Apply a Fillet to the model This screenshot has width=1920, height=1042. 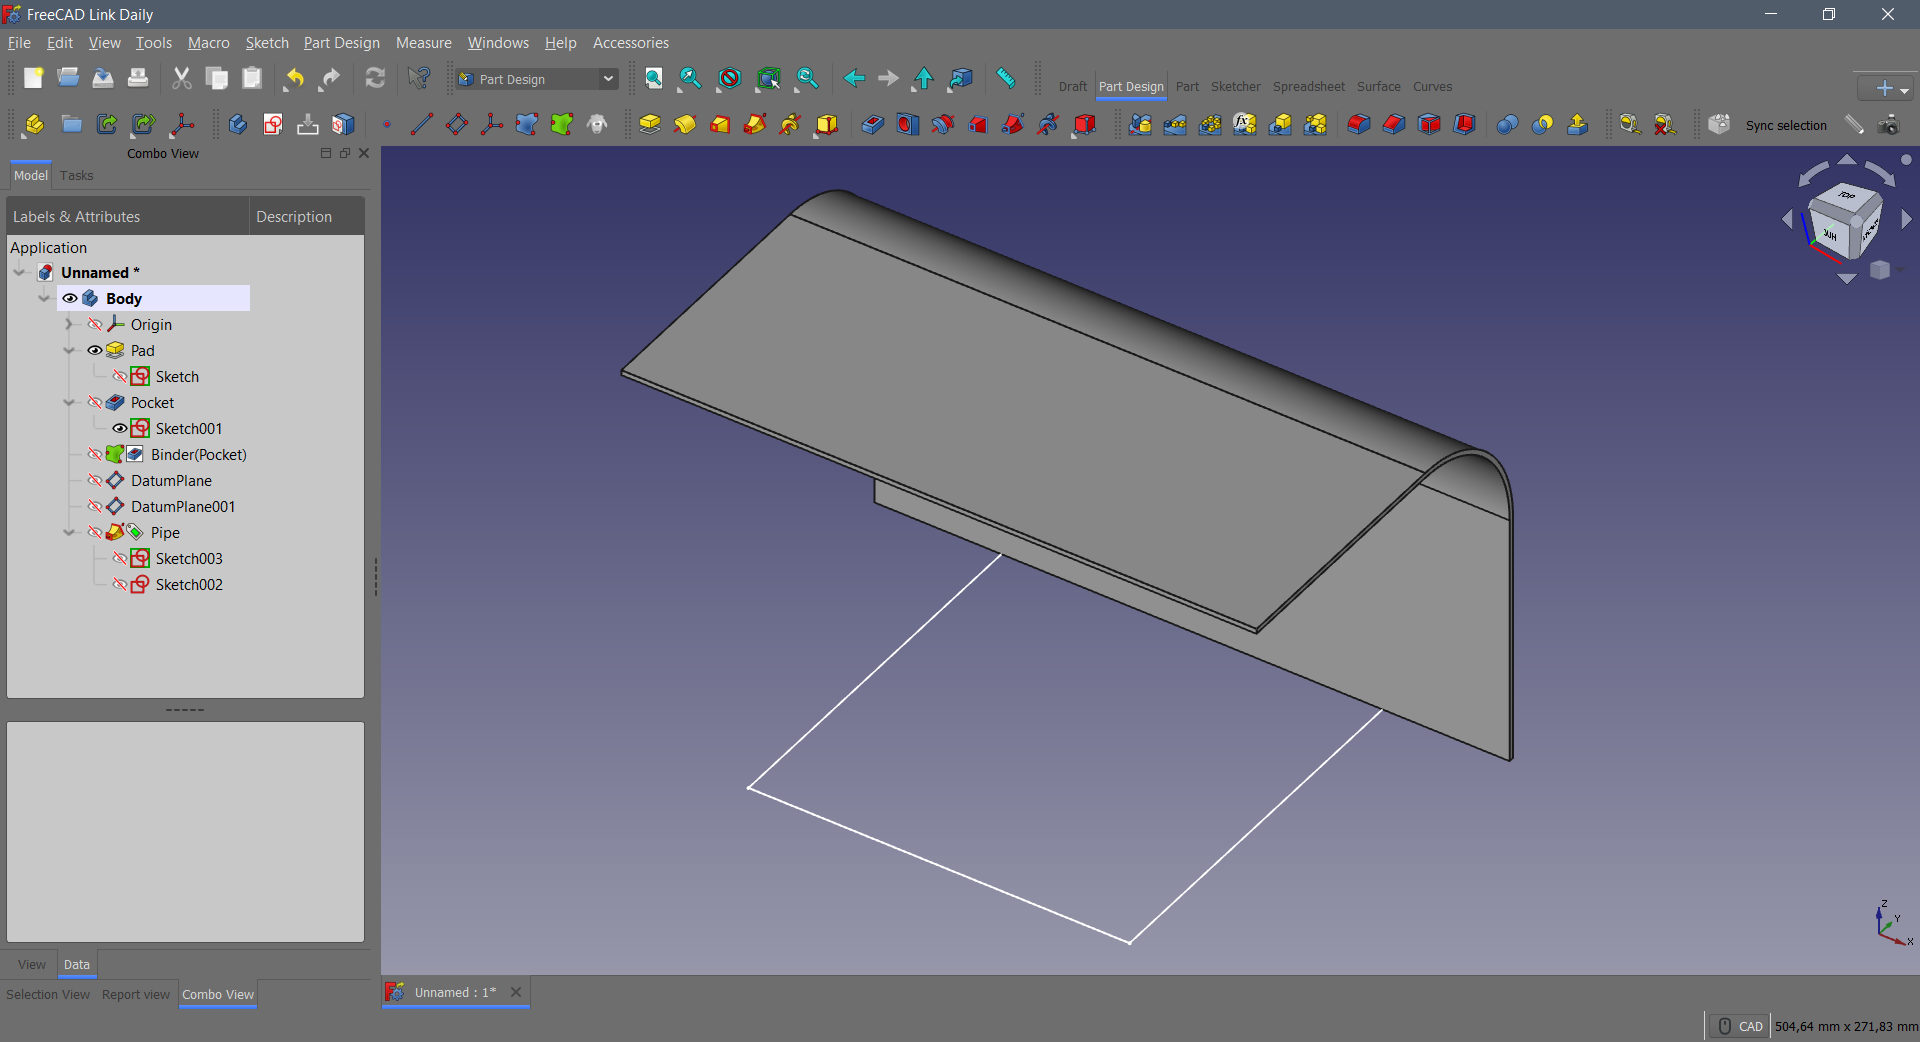(1359, 124)
